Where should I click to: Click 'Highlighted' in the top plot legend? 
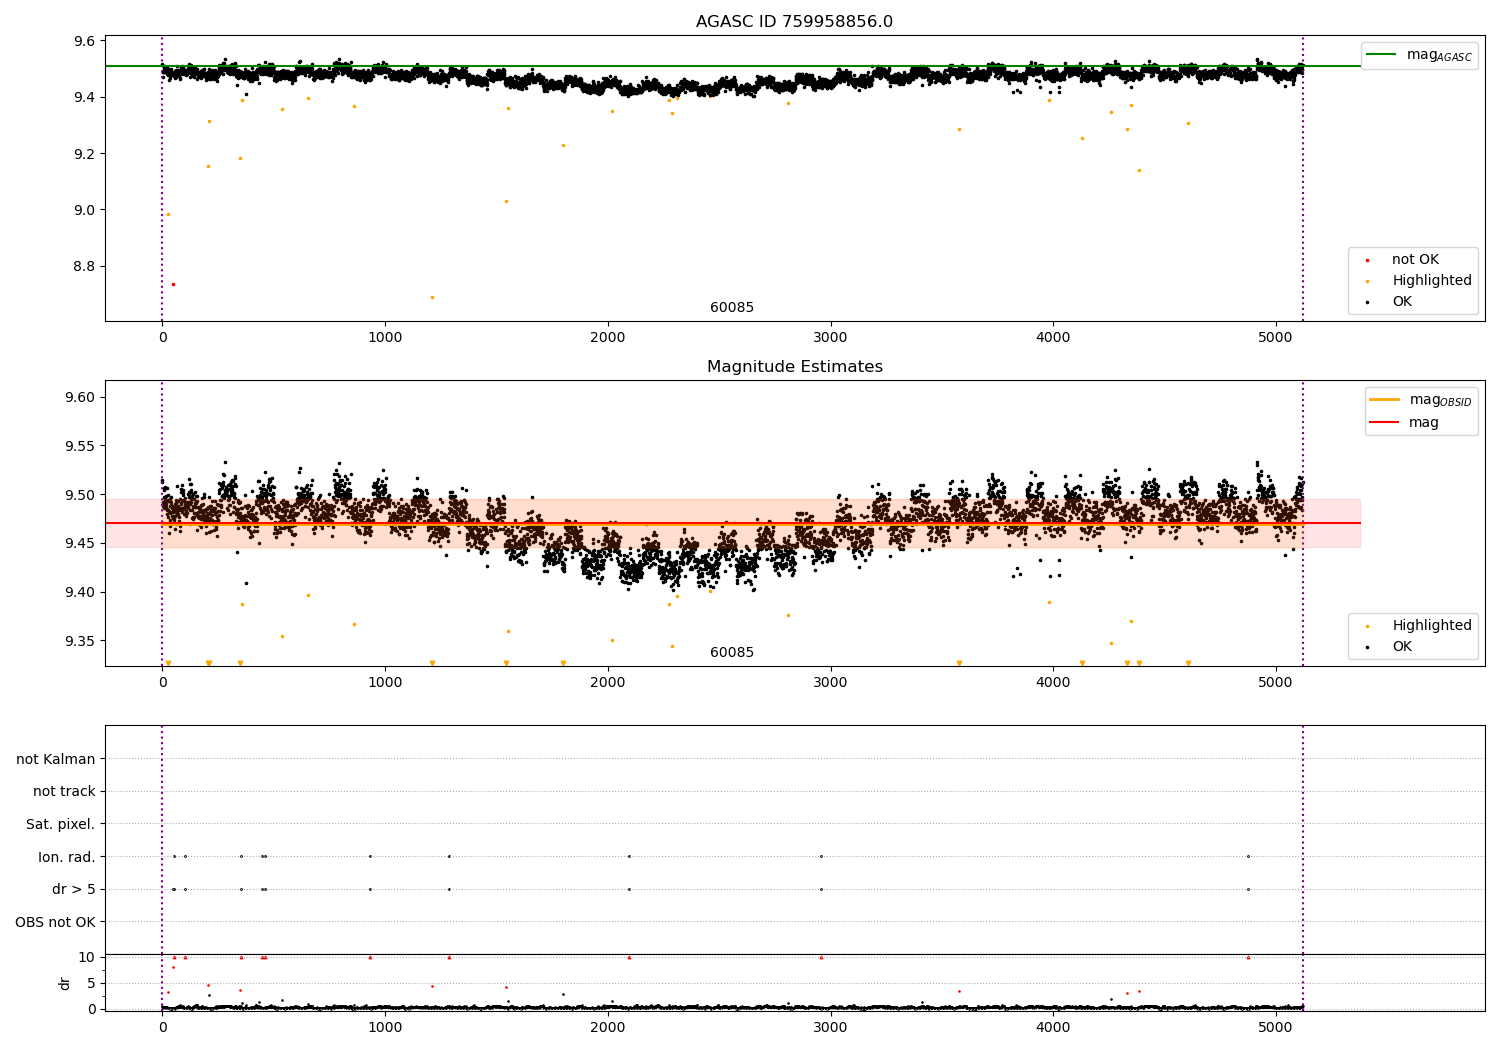[x=1432, y=281]
